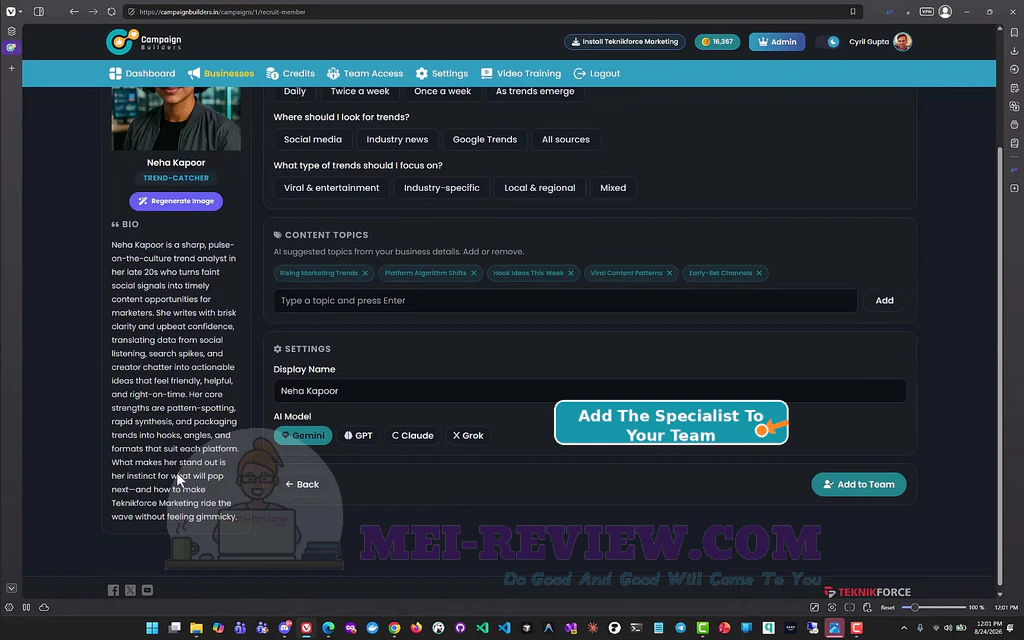This screenshot has width=1024, height=640.
Task: Reload the page in the browser
Action: (x=112, y=12)
